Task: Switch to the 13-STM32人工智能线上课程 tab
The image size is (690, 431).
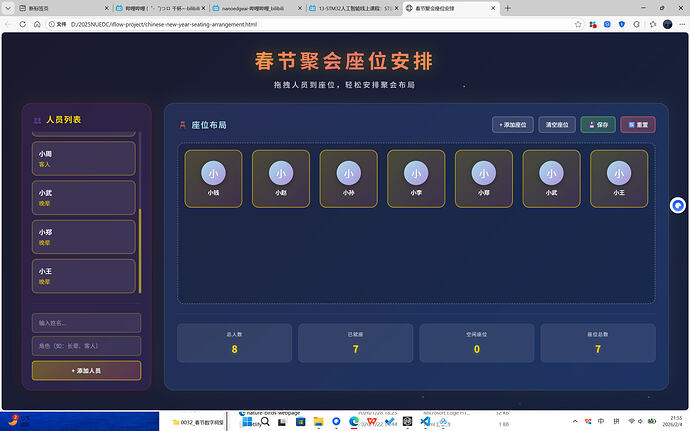Action: tap(354, 8)
